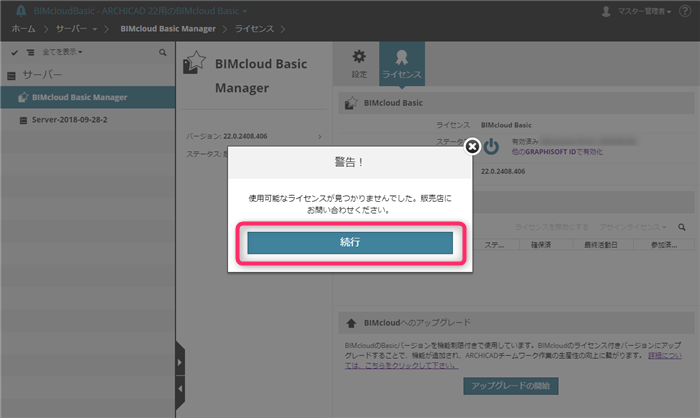Viewport: 700px width, 418px height.
Task: Switch to the ライセンス tab
Action: pyautogui.click(x=402, y=64)
